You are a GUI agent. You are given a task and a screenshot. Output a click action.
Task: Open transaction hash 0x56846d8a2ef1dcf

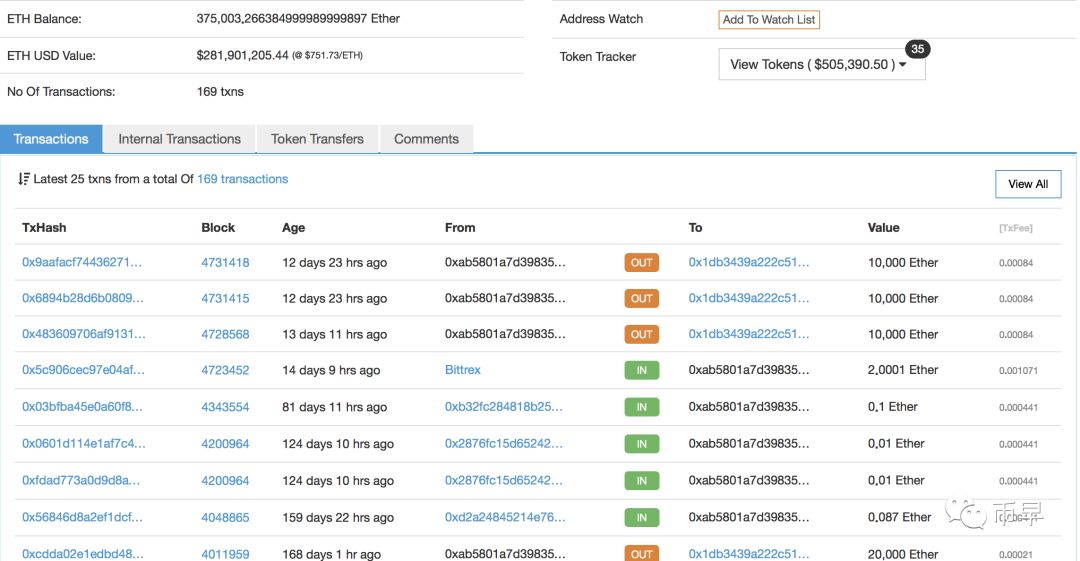83,518
